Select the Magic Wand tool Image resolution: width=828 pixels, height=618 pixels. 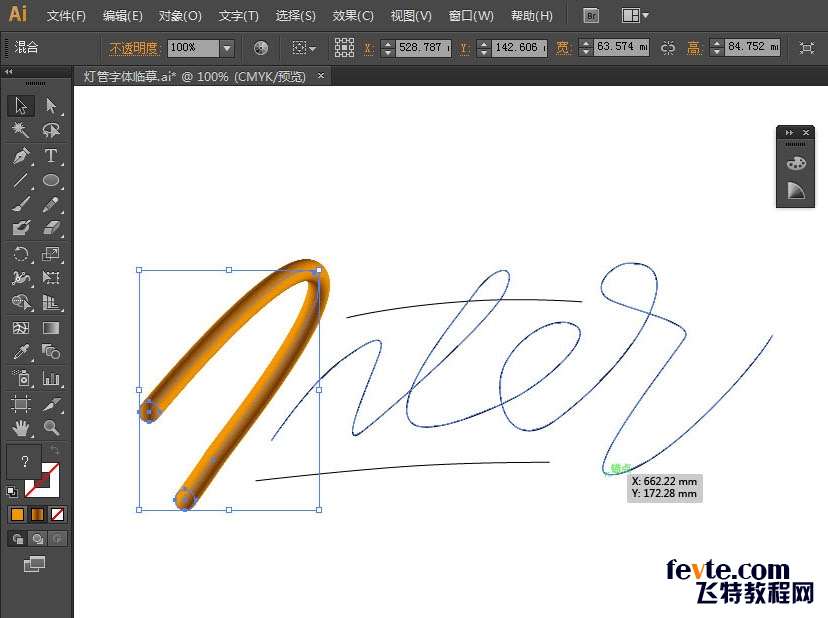tap(21, 130)
